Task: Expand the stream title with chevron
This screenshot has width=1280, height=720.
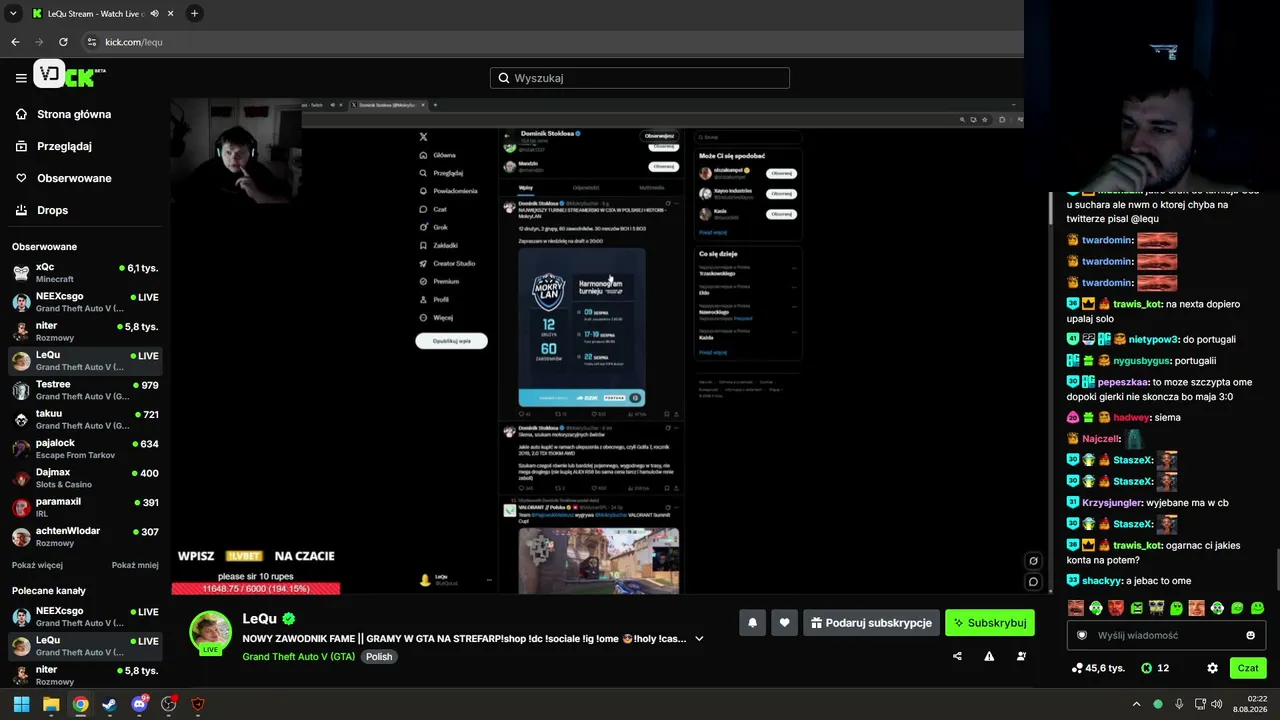Action: (699, 639)
